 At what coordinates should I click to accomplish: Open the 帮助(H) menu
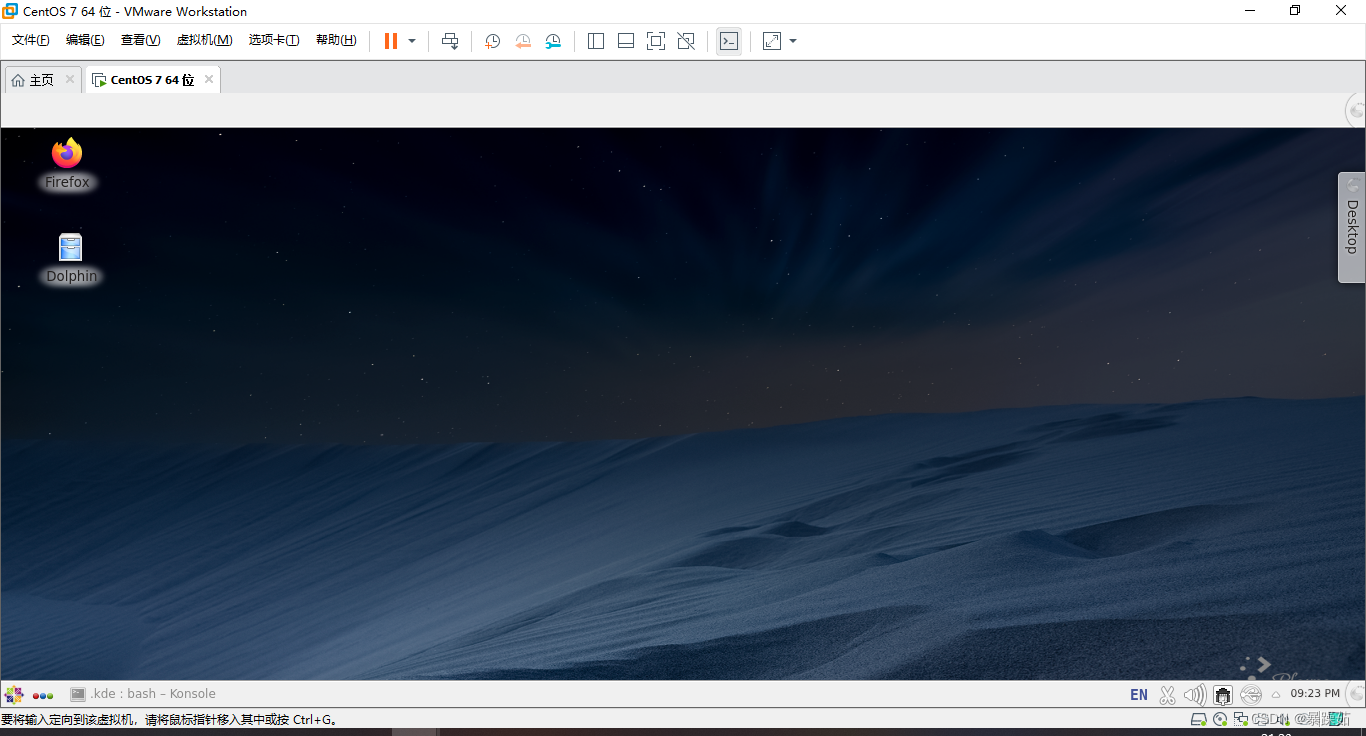click(x=336, y=40)
